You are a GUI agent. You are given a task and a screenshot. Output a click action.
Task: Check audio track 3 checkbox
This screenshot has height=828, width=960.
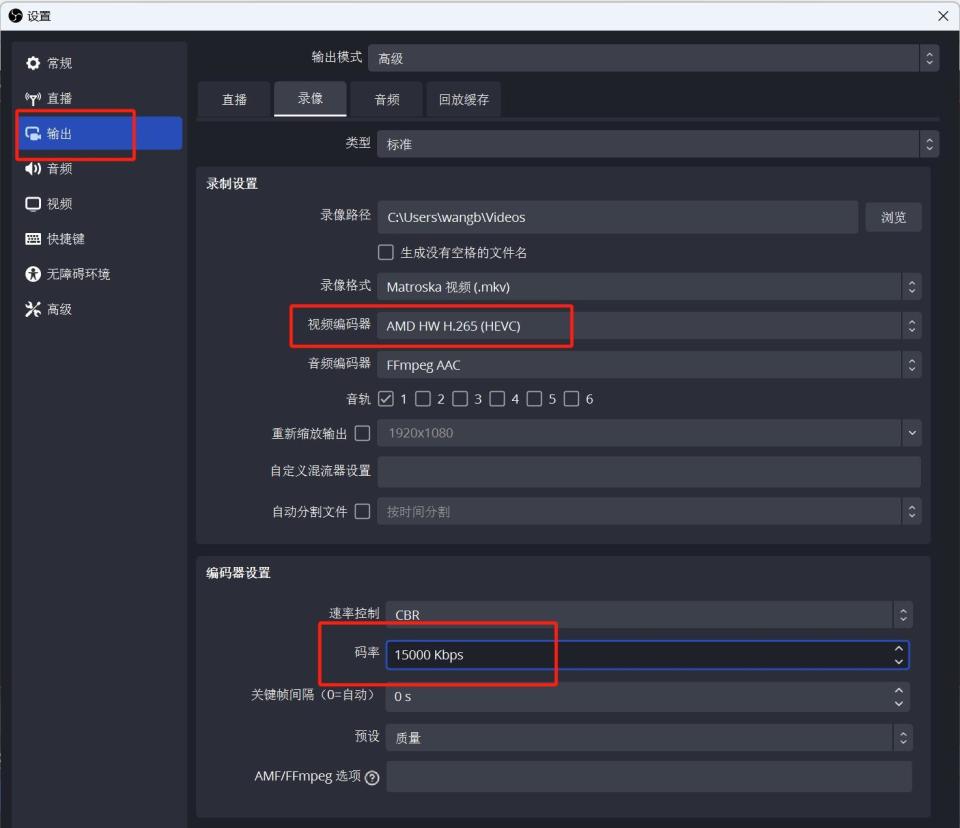[460, 399]
